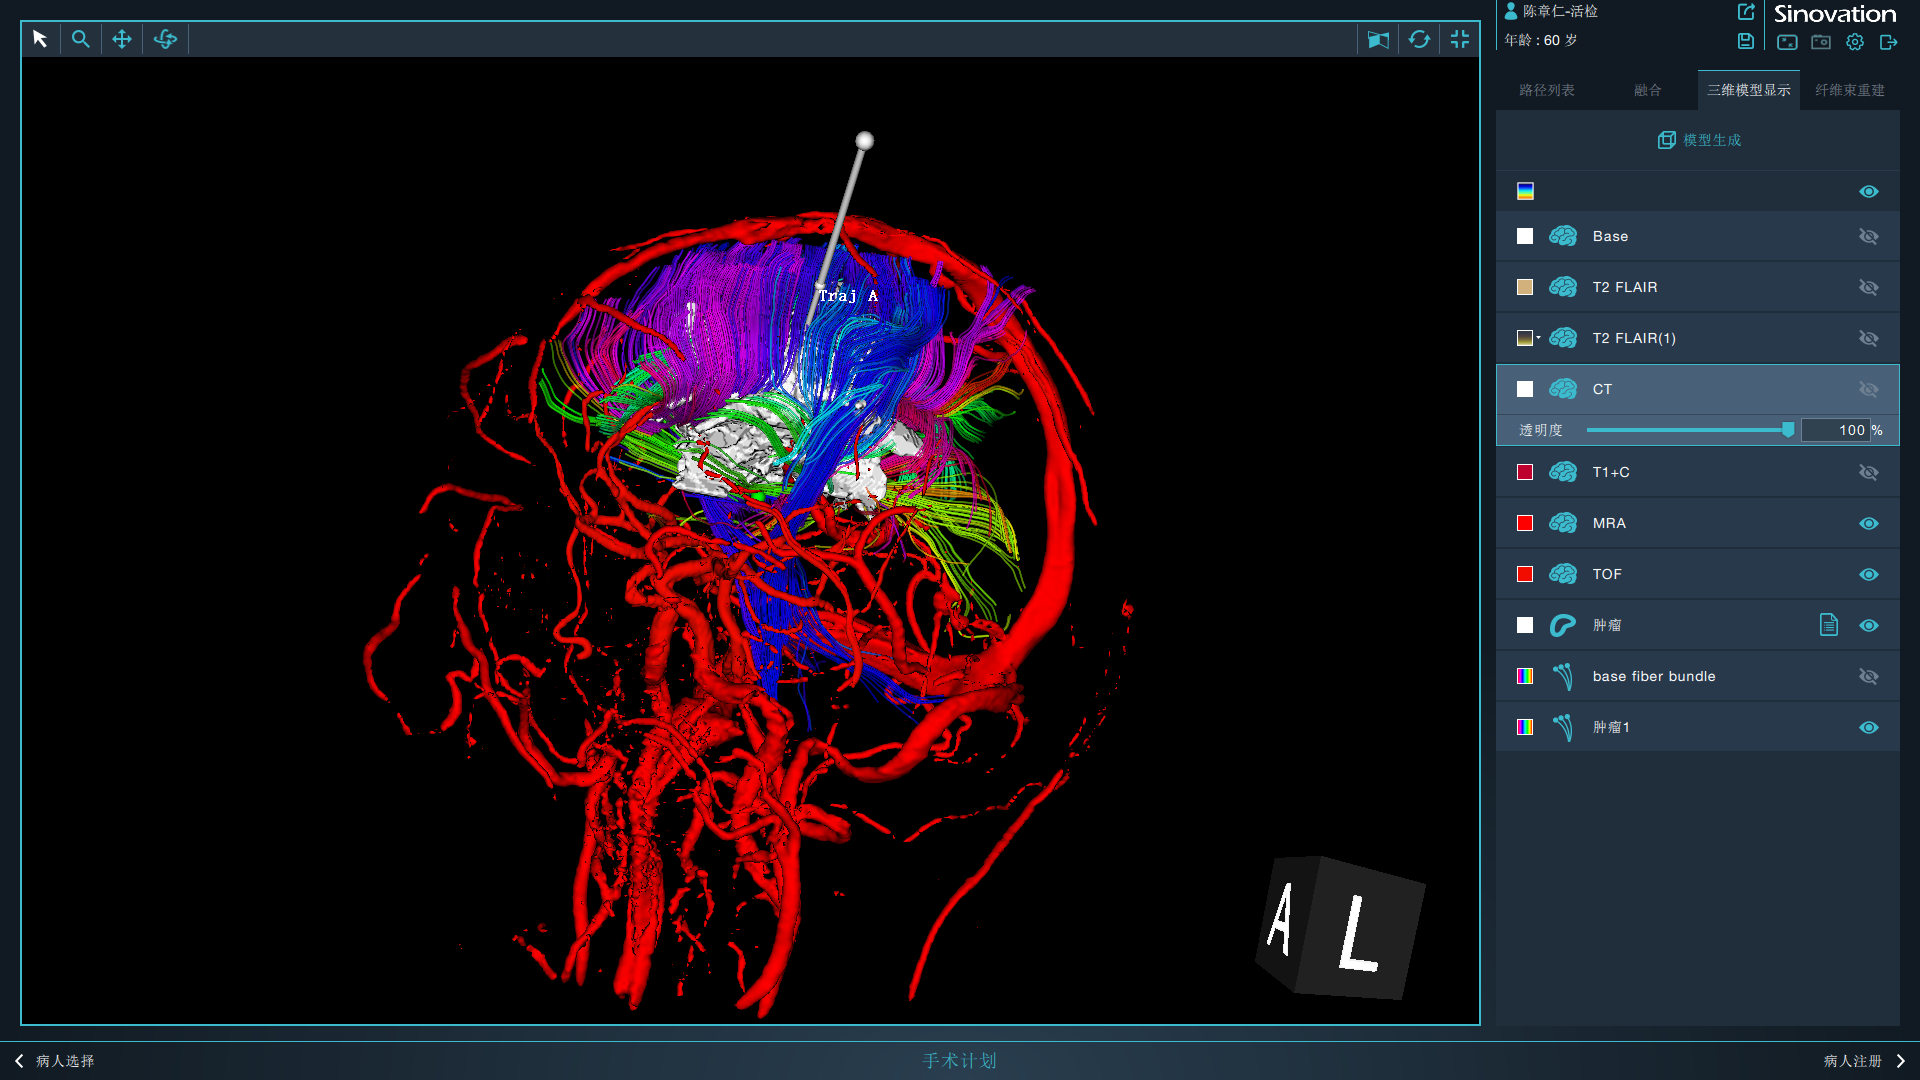Select the pan move tool
Screen dimensions: 1920x1080
coord(122,39)
